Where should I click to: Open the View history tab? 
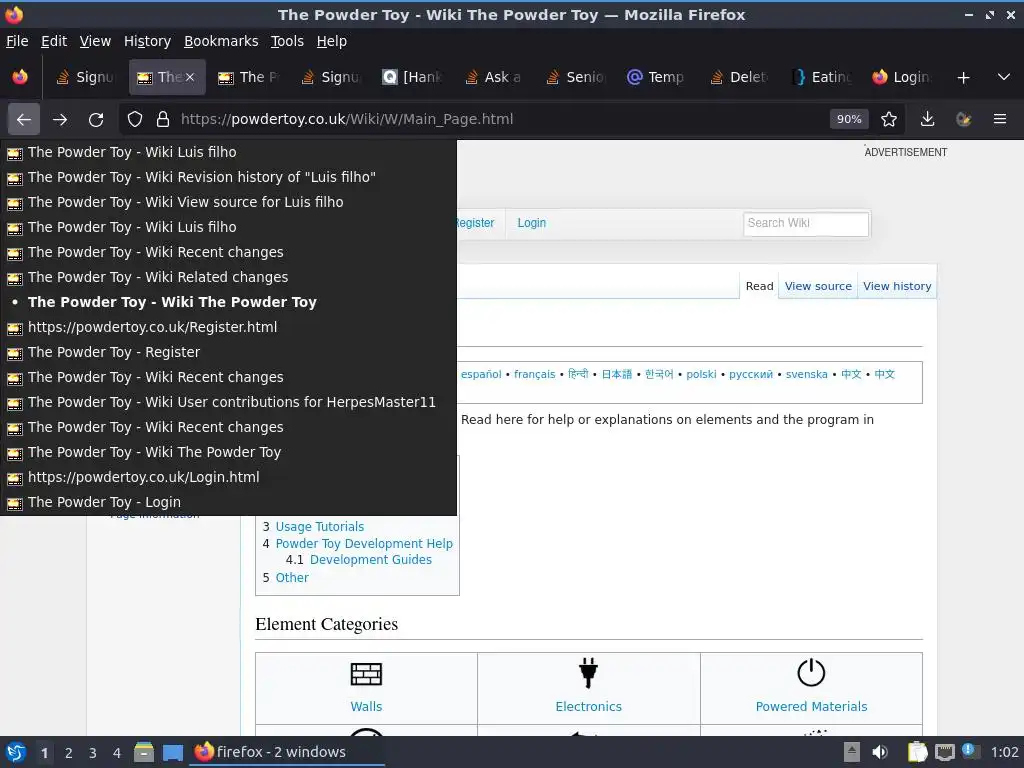coord(897,286)
